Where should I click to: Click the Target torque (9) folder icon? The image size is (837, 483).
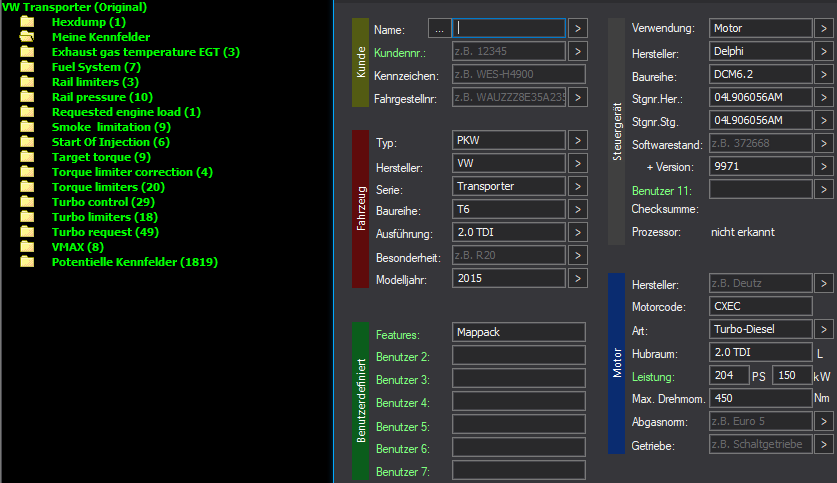27,156
